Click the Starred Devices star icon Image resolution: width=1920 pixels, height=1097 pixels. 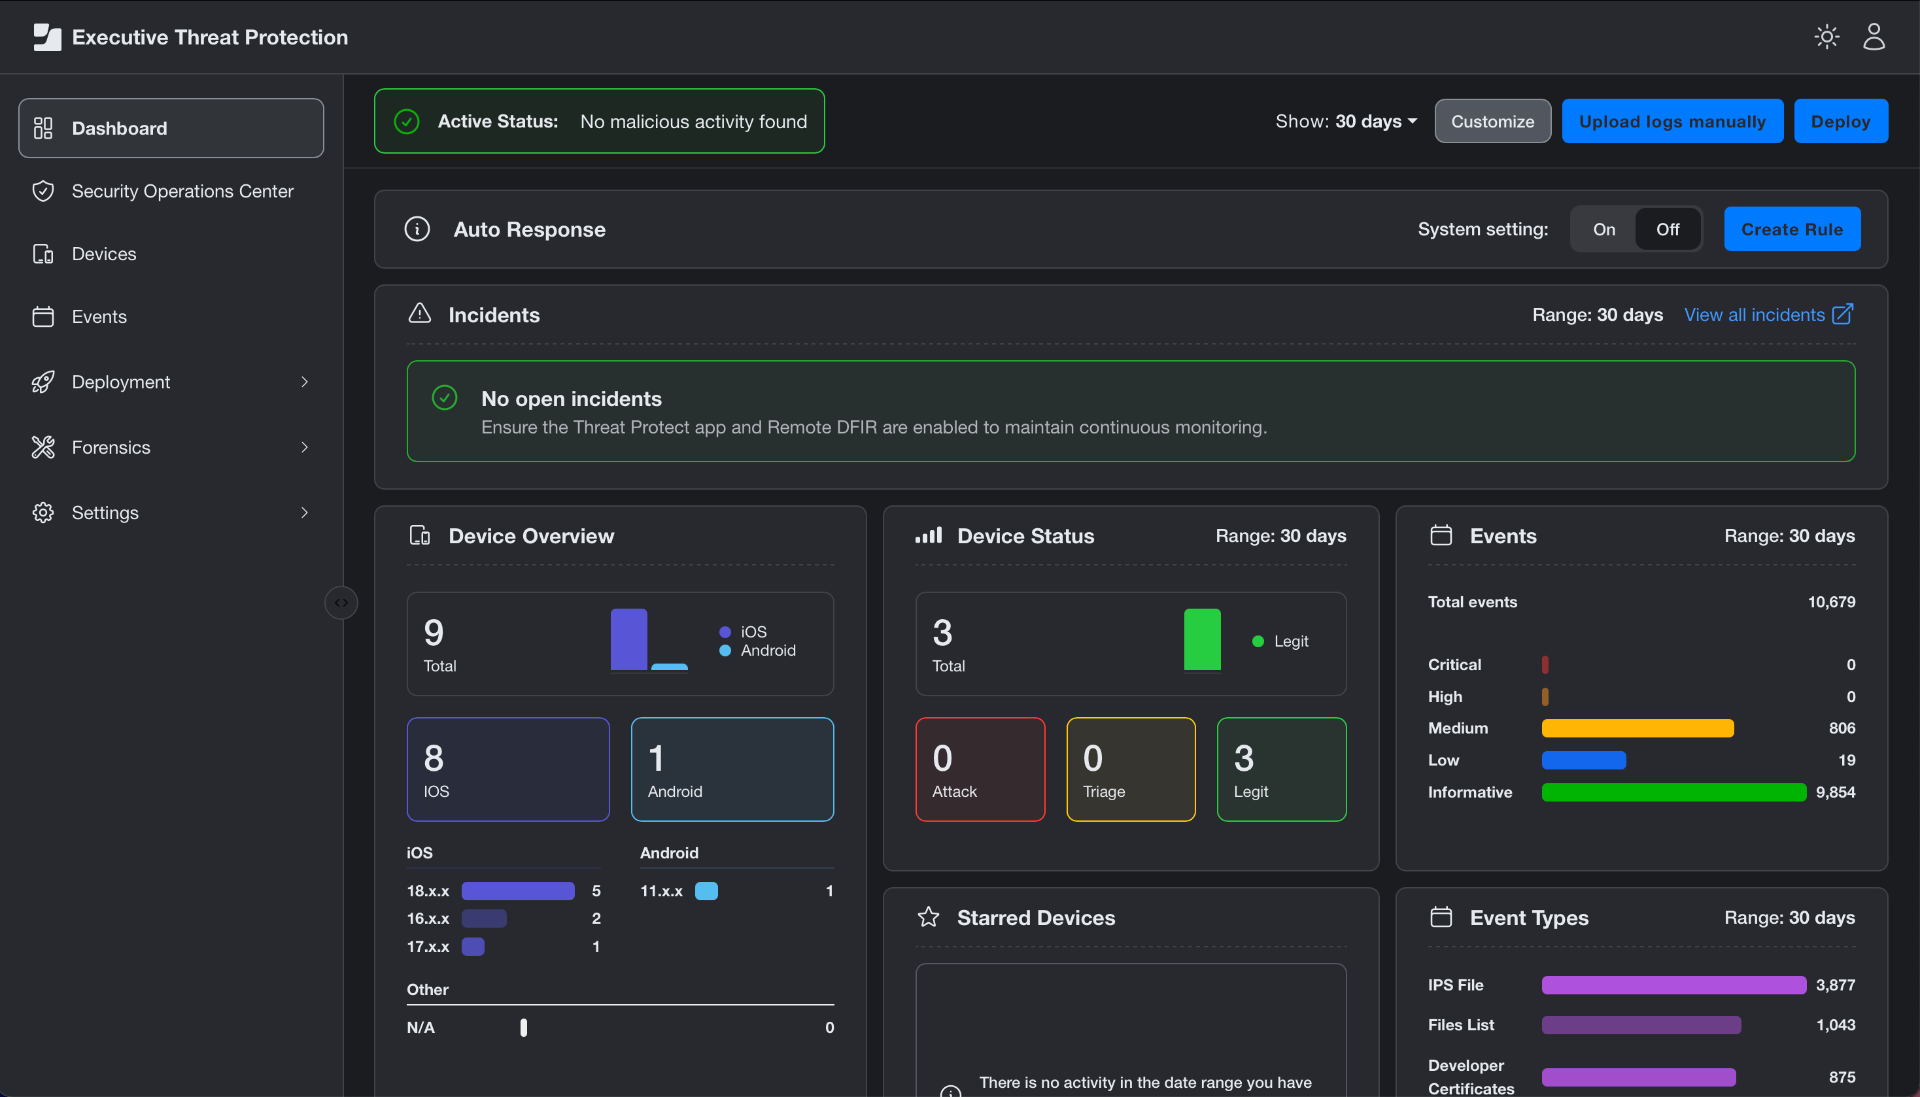(928, 917)
